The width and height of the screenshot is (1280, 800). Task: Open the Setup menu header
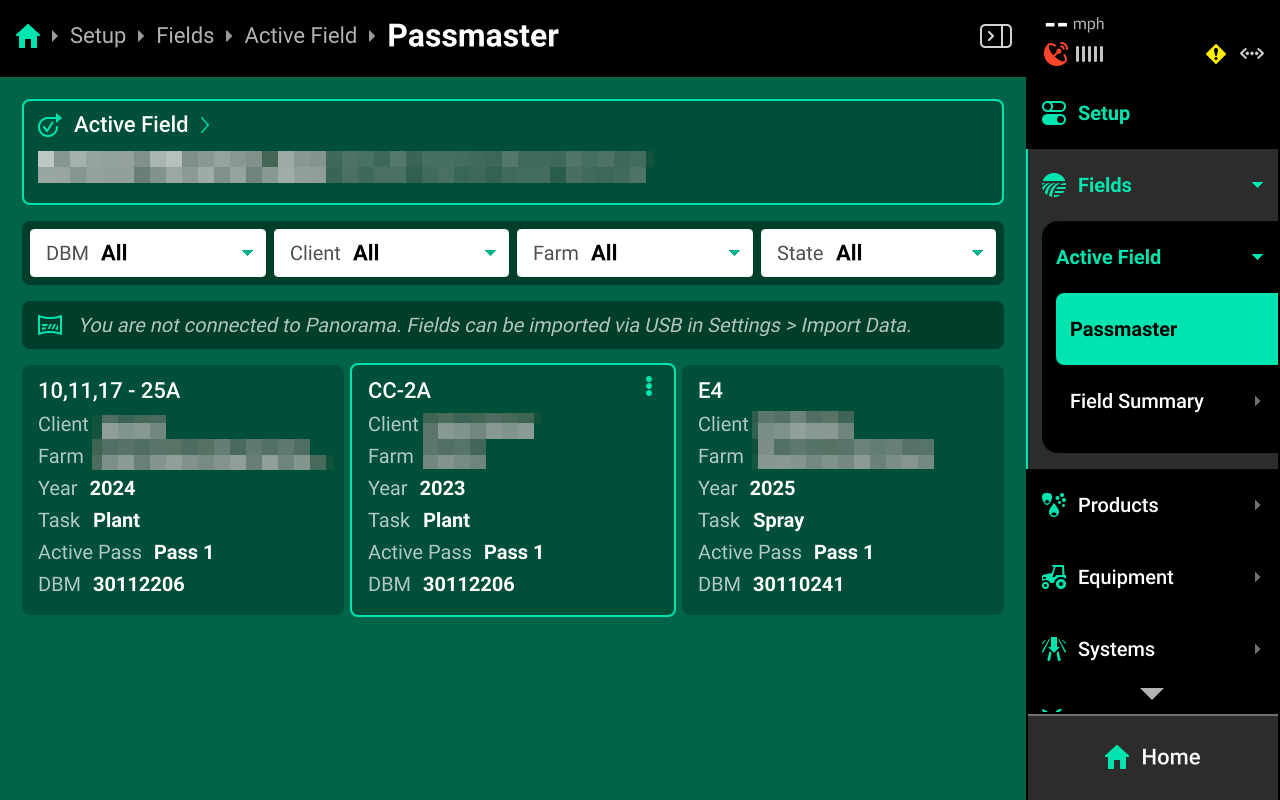coord(1153,113)
